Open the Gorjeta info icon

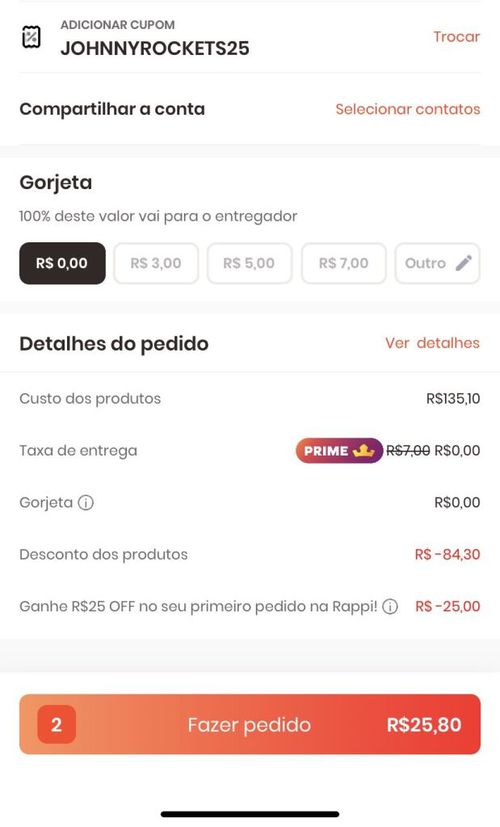click(x=85, y=503)
